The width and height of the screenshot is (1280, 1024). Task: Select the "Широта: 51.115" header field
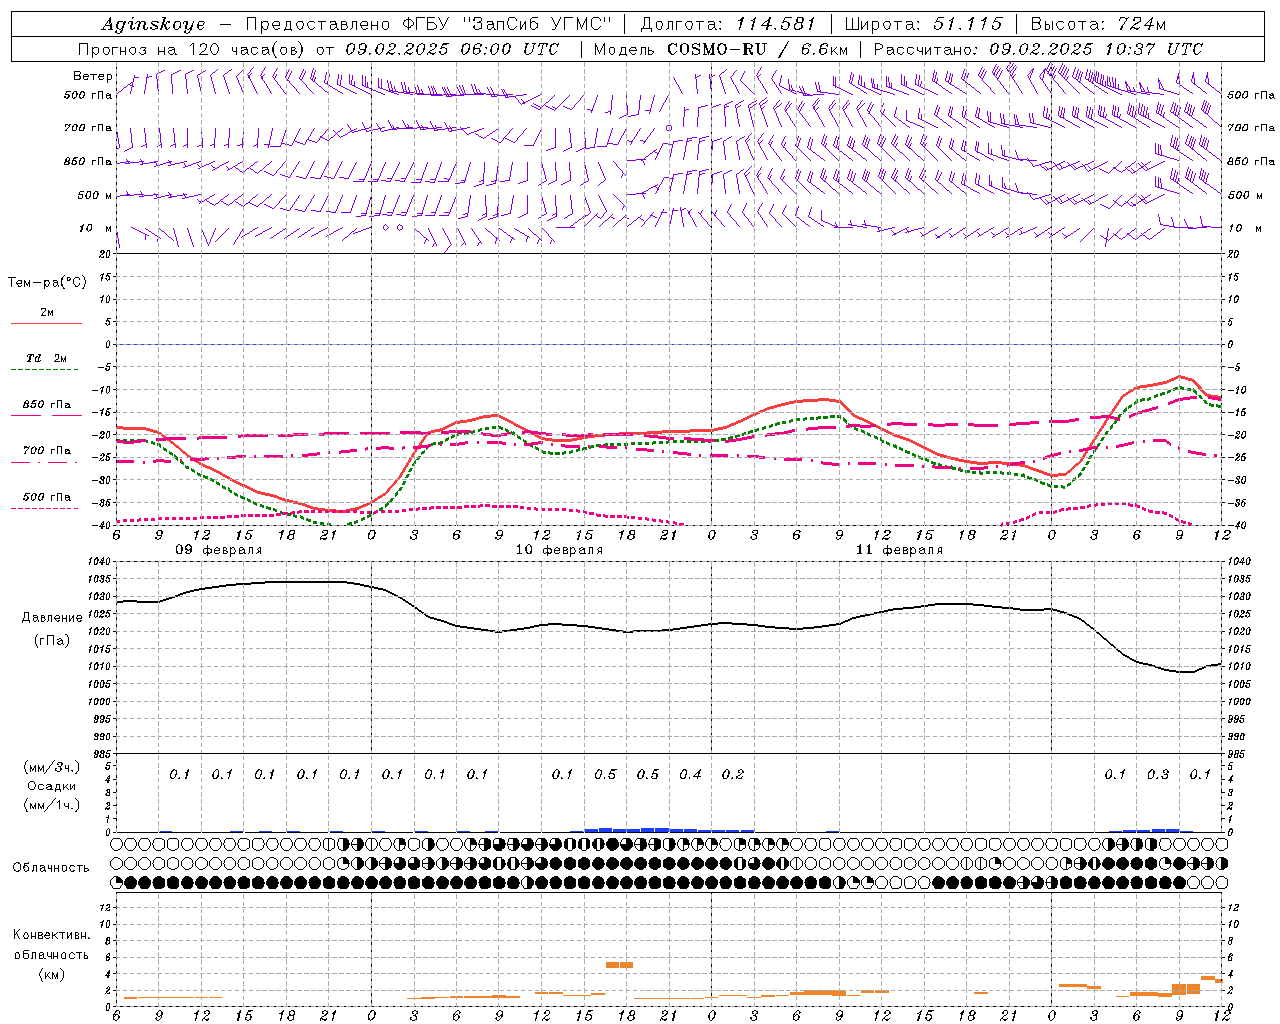pos(923,24)
